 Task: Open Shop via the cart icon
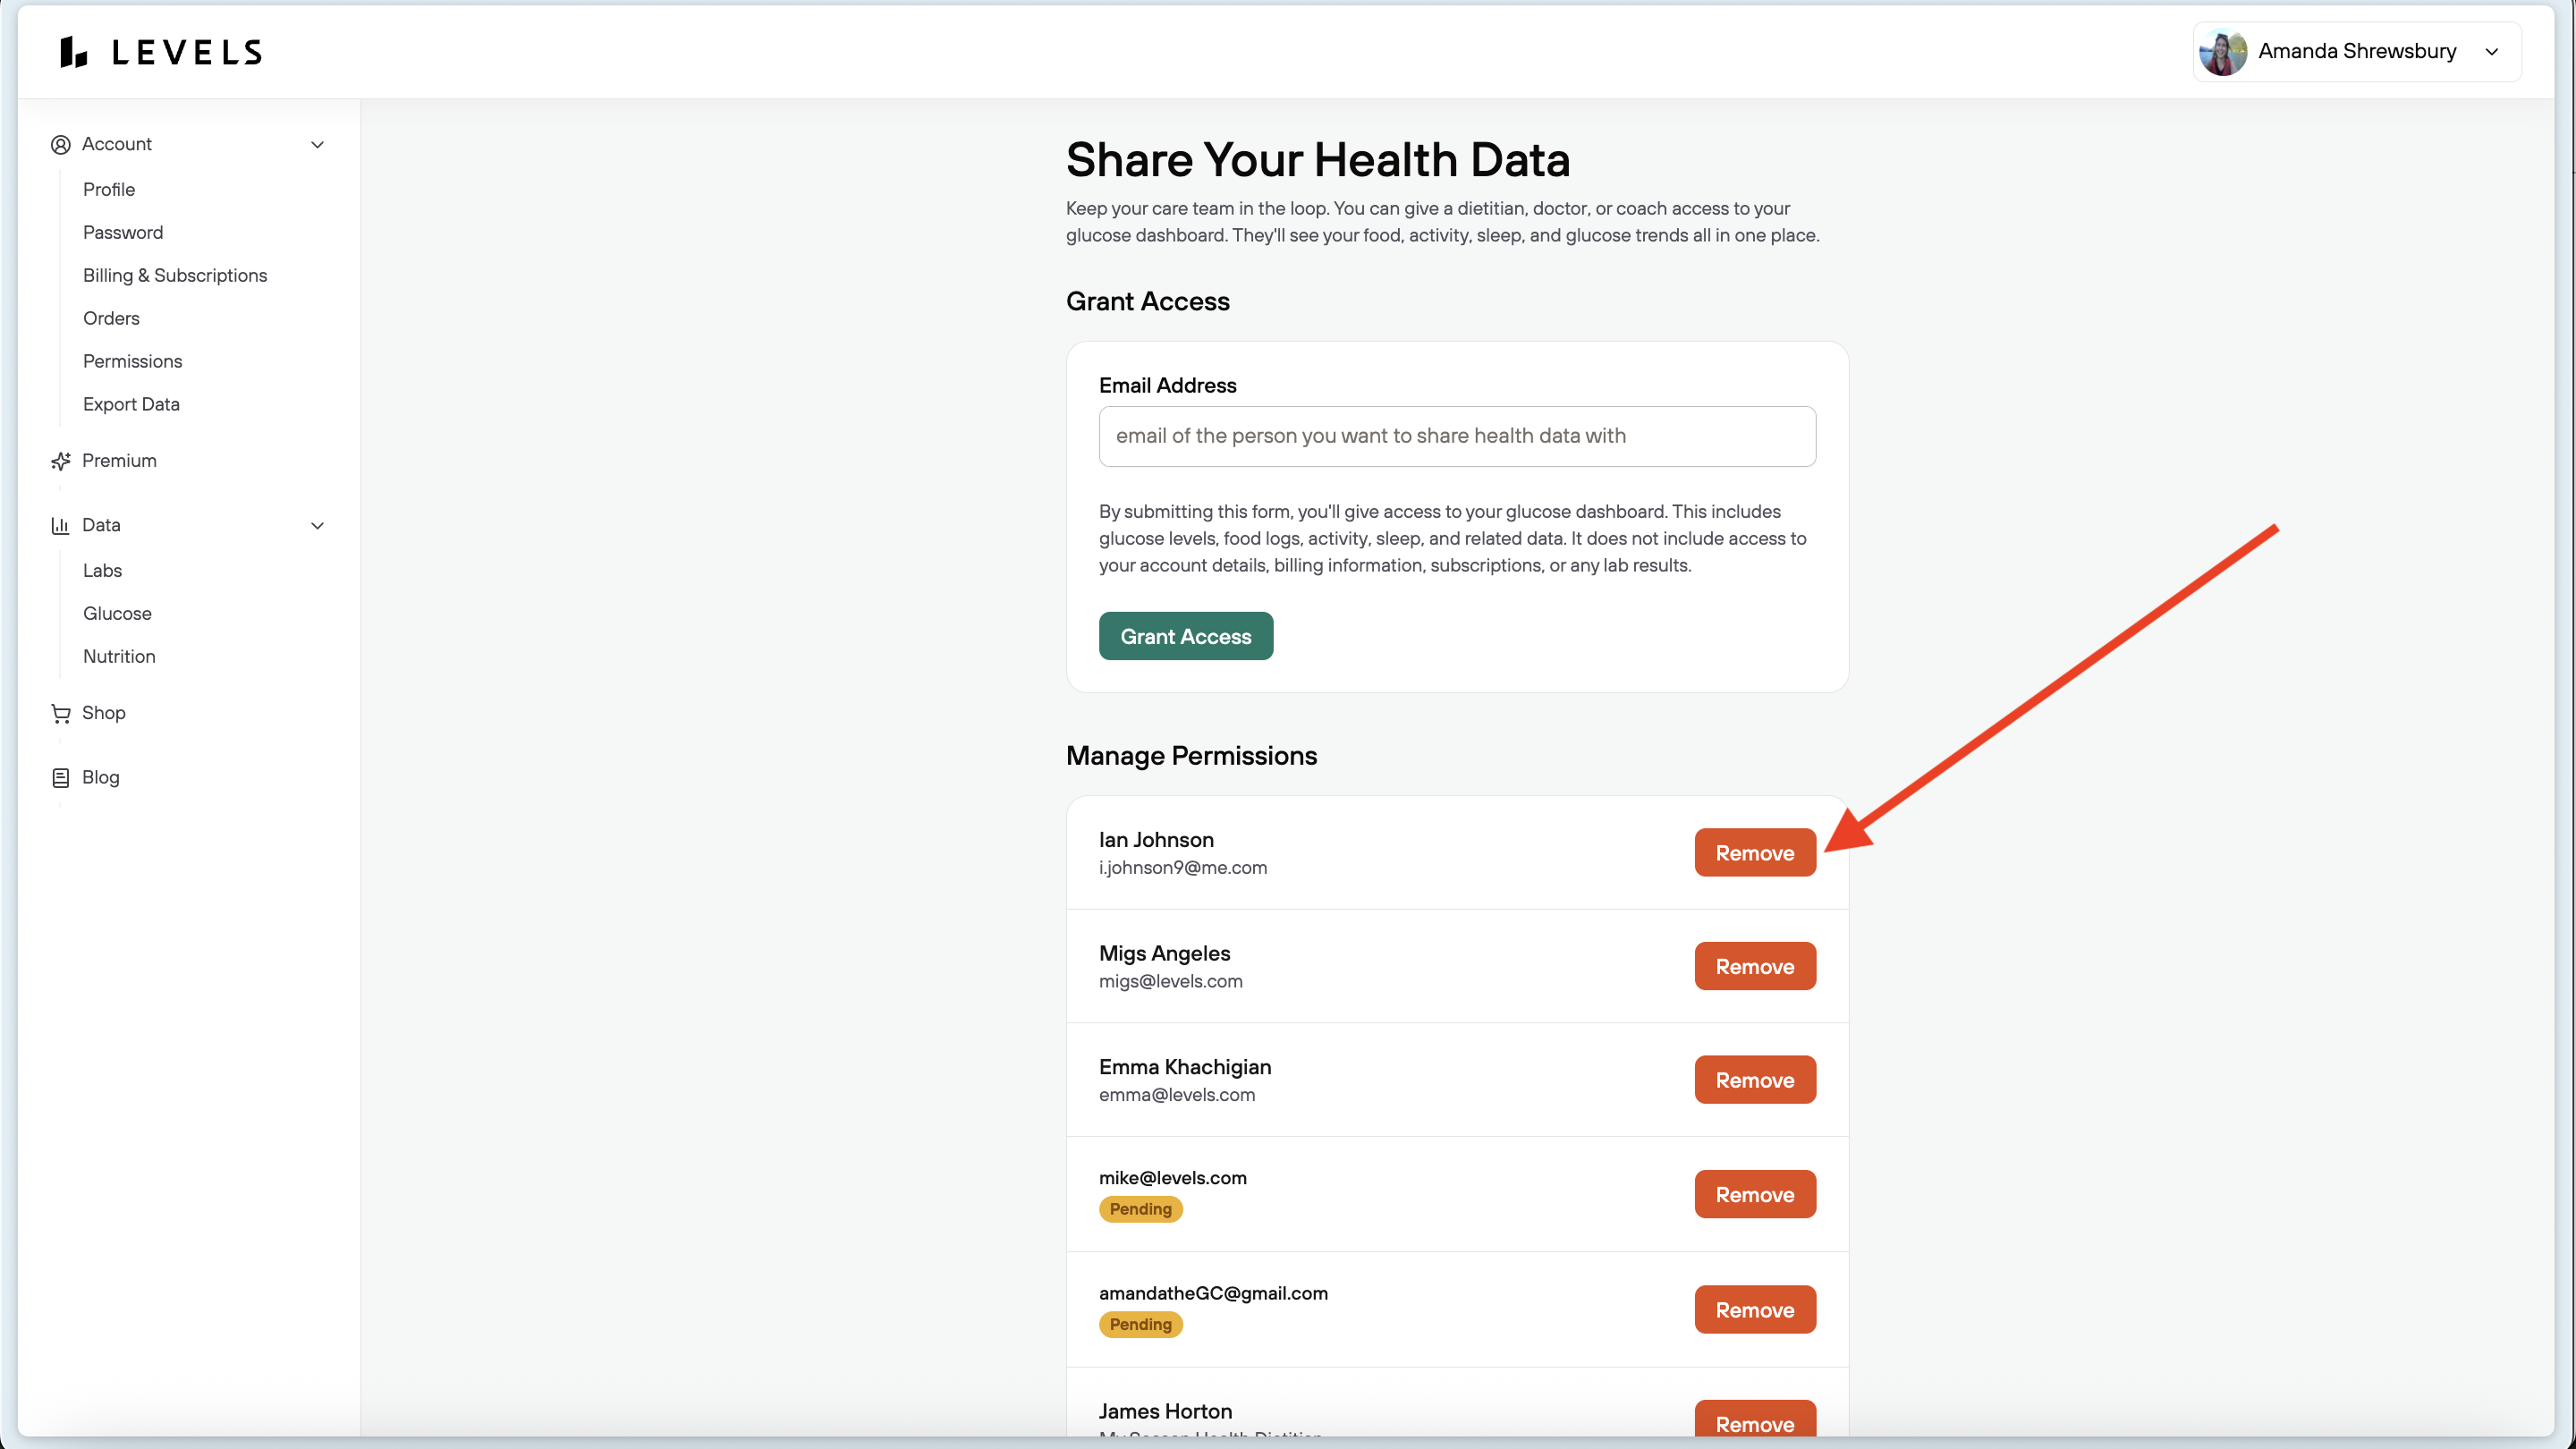(61, 713)
